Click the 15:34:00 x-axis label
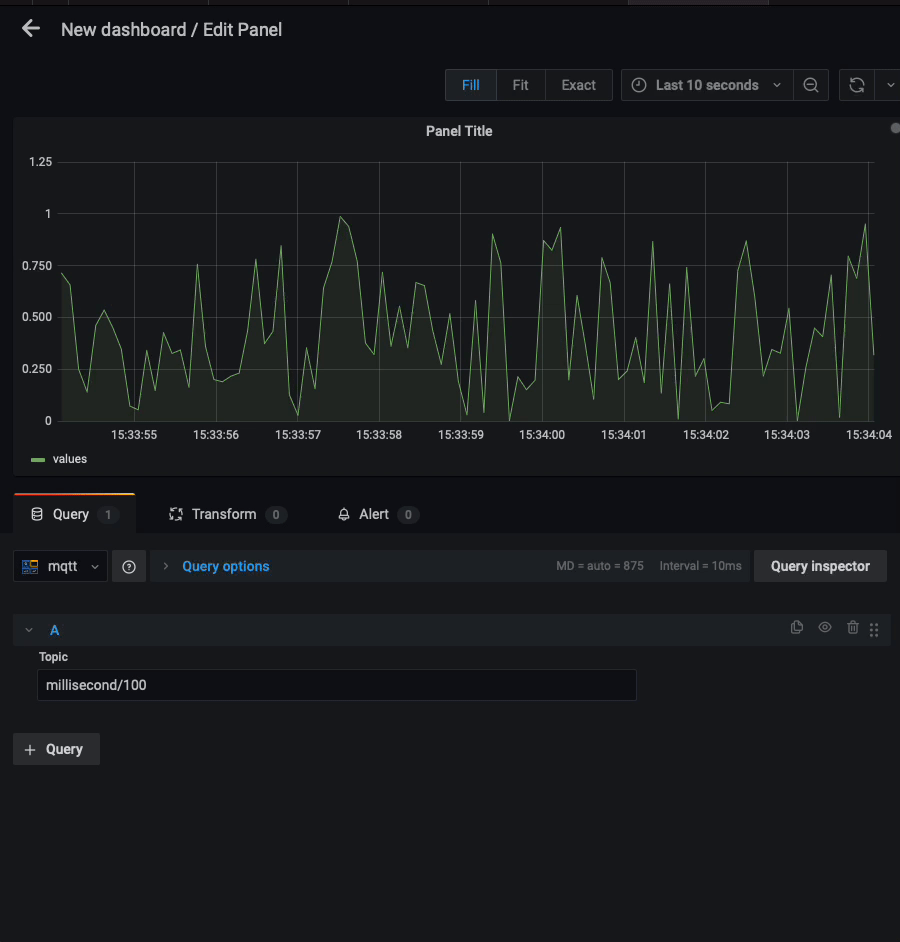 542,434
